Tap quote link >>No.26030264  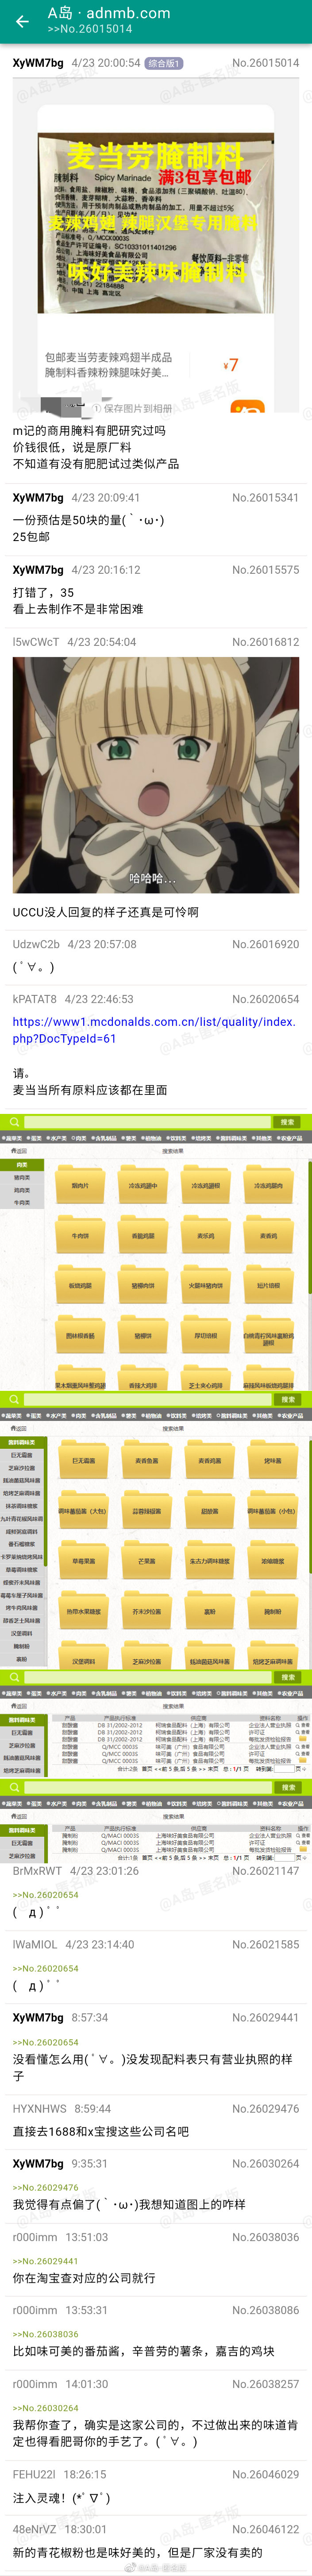[x=45, y=2408]
